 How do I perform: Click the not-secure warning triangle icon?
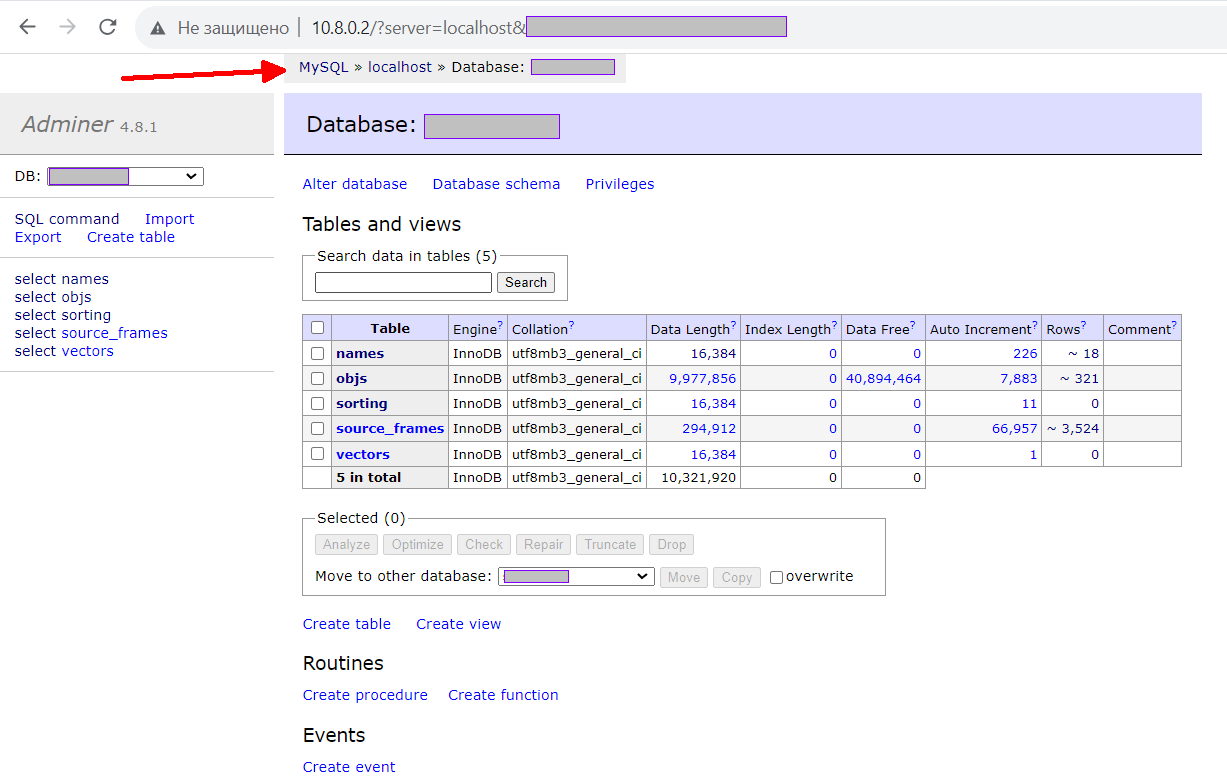[158, 28]
